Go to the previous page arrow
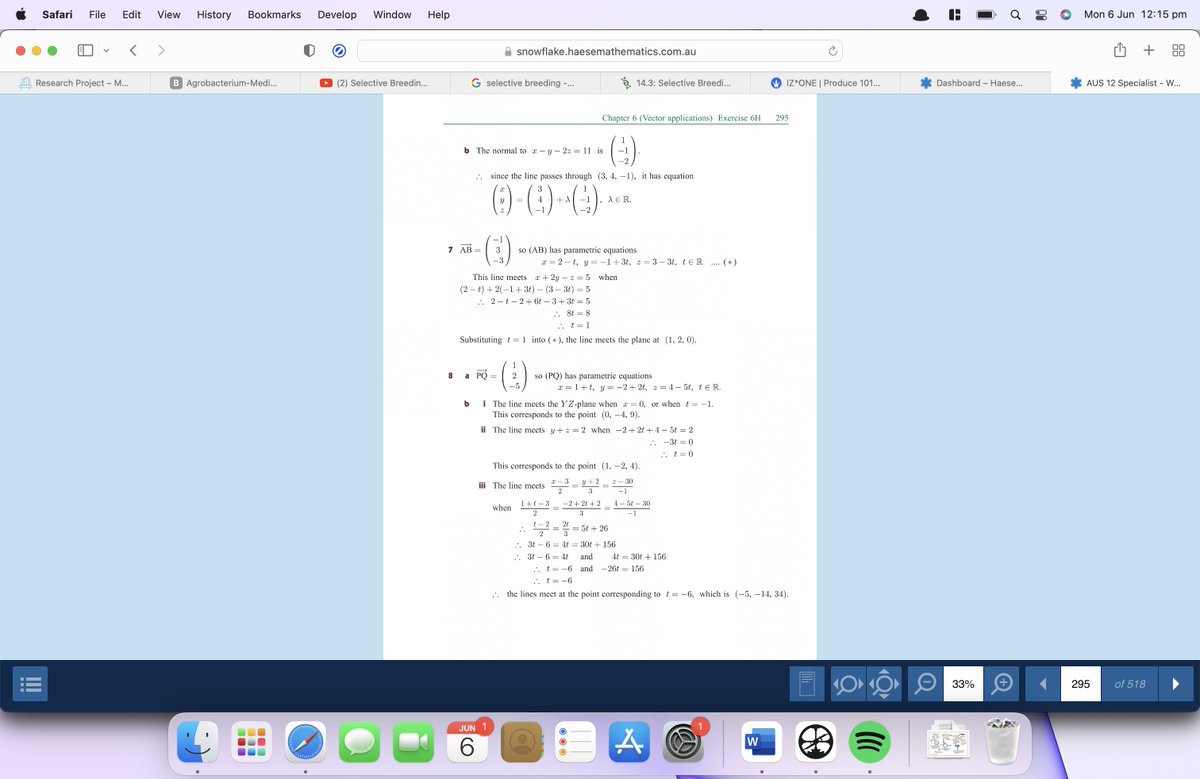 pos(1043,685)
